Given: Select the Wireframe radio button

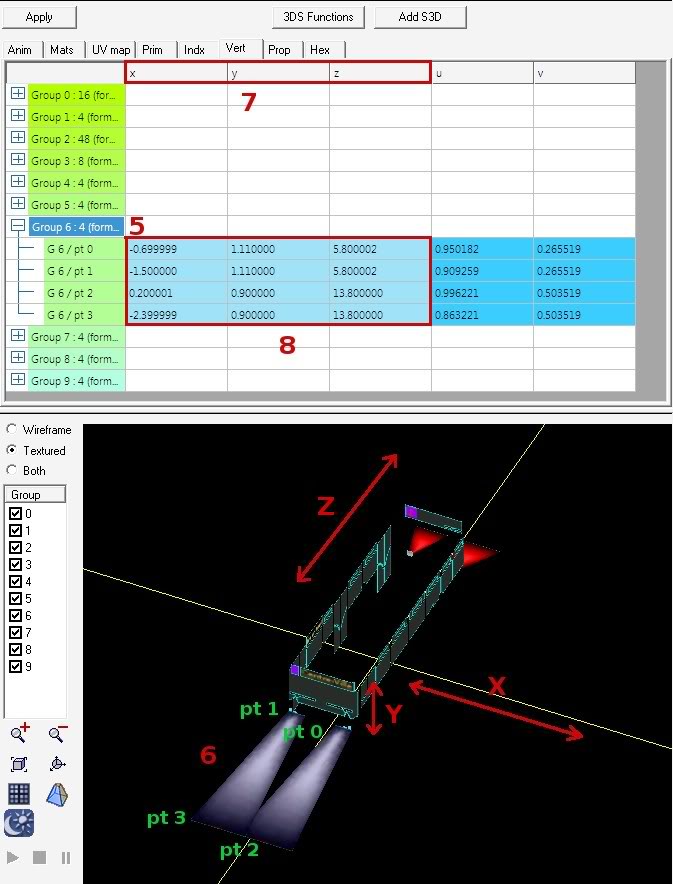Looking at the screenshot, I should click(12, 430).
